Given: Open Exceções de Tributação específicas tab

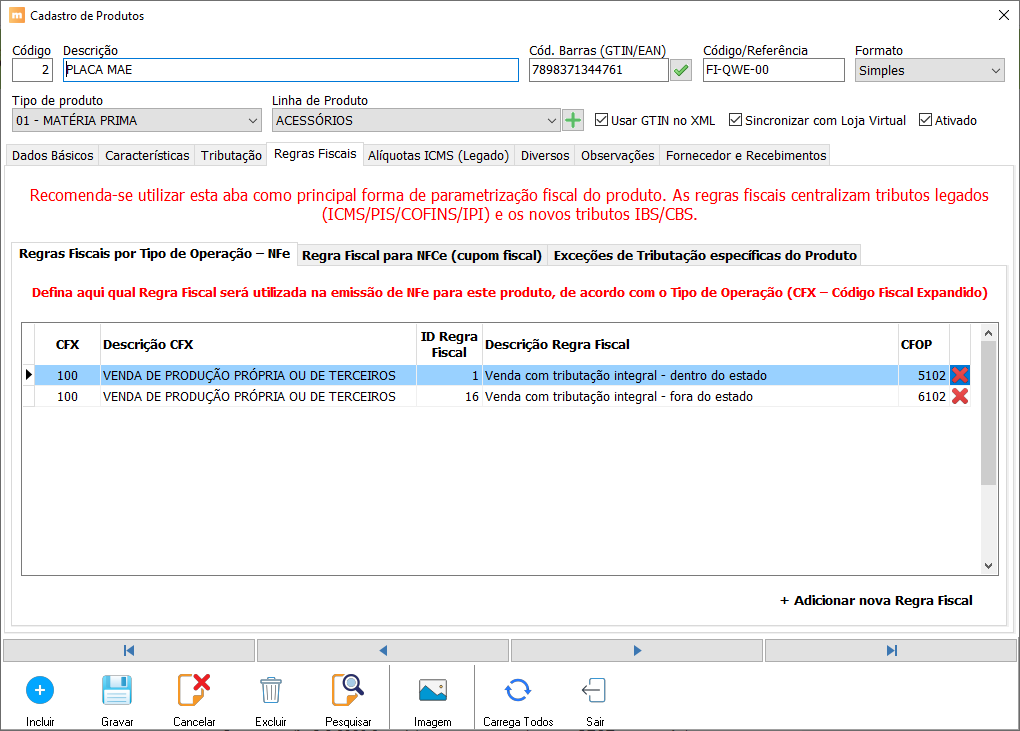Looking at the screenshot, I should [x=705, y=256].
